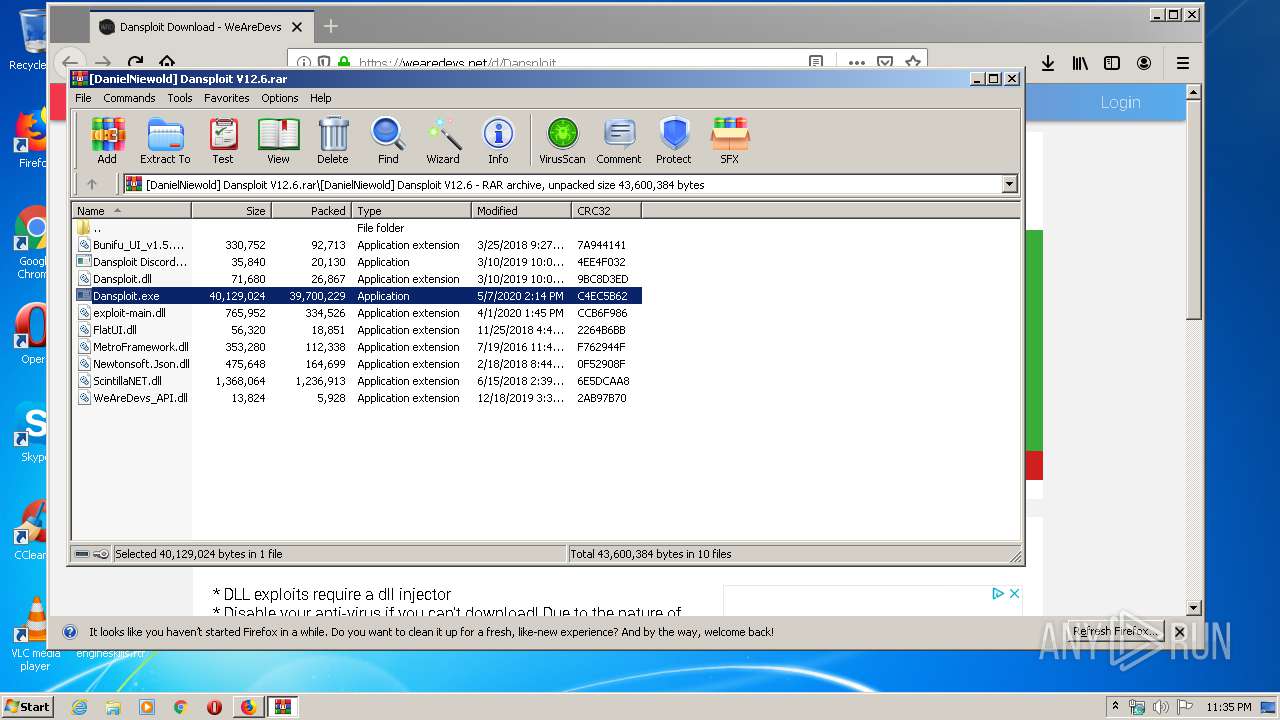Click the 11:35 PM clock in the taskbar
Viewport: 1280px width, 720px height.
click(1229, 707)
